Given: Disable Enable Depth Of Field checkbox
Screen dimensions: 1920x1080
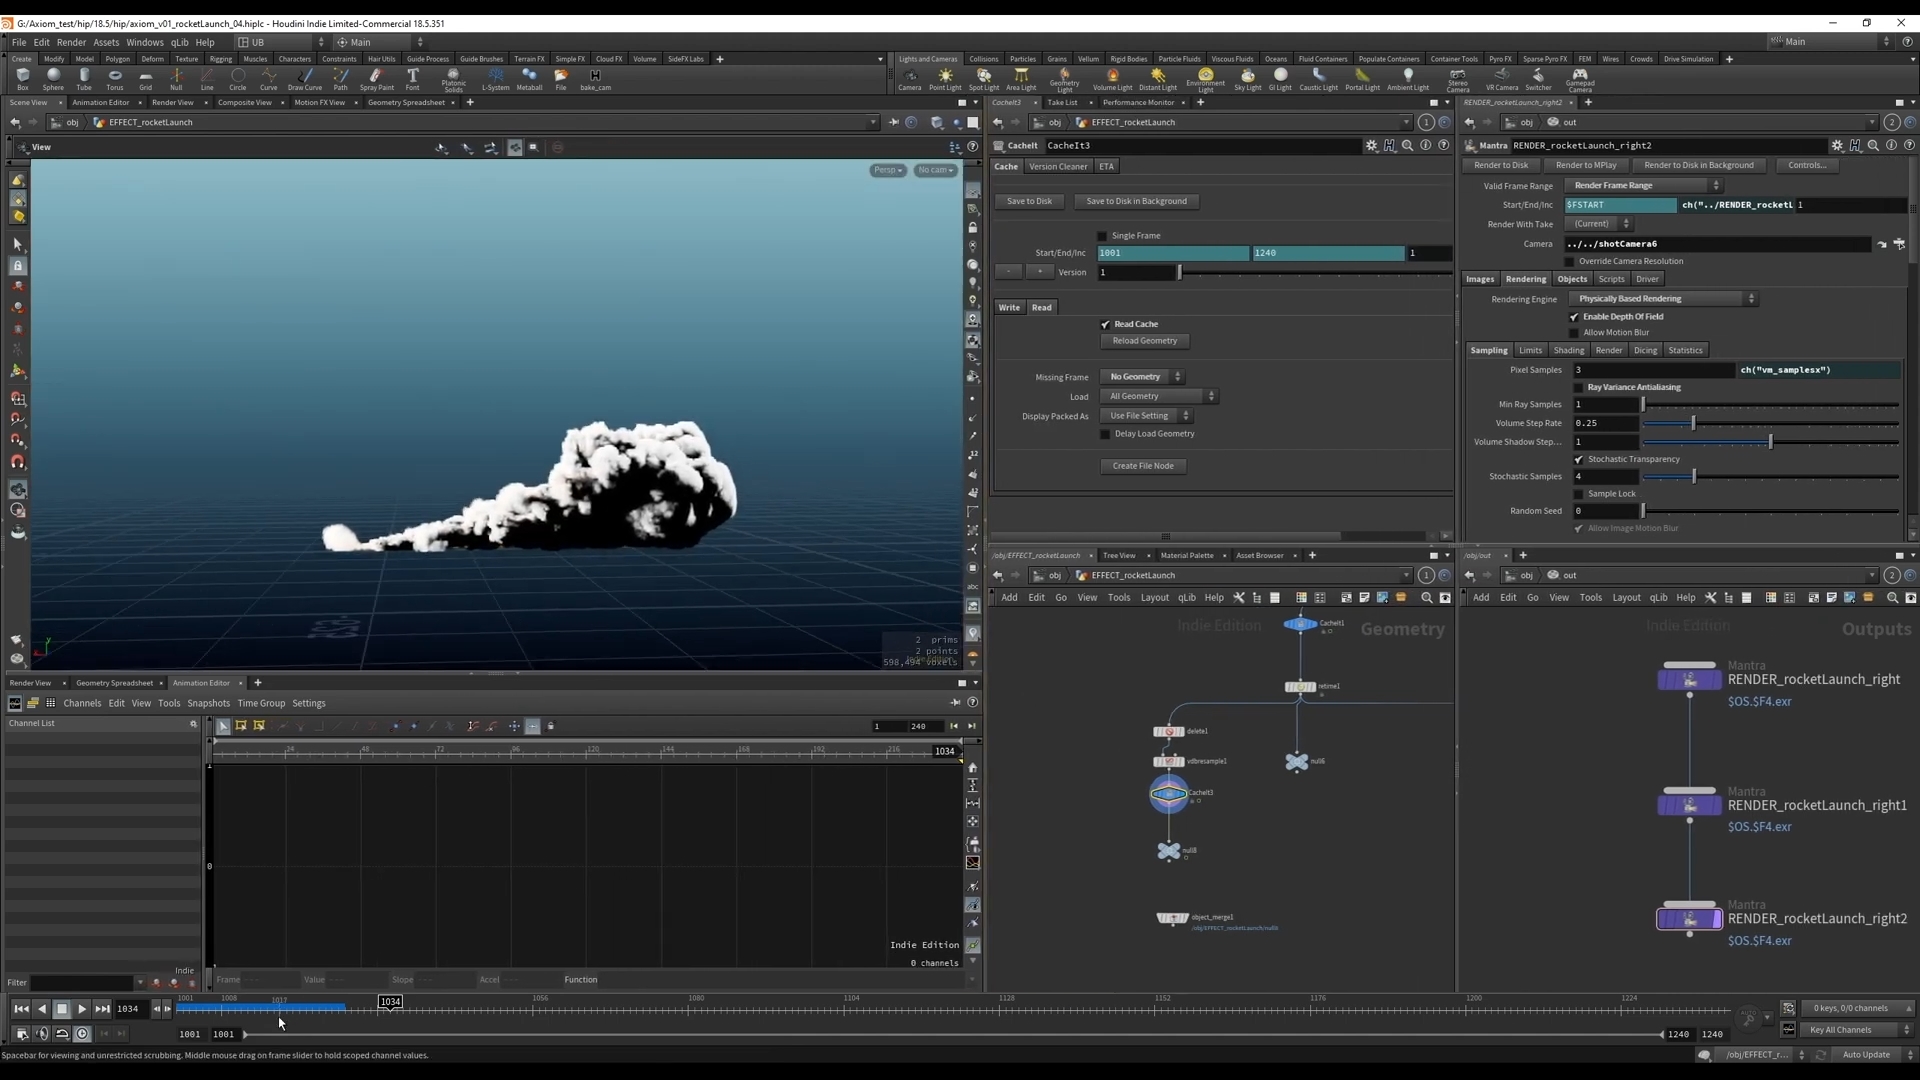Looking at the screenshot, I should (x=1574, y=317).
